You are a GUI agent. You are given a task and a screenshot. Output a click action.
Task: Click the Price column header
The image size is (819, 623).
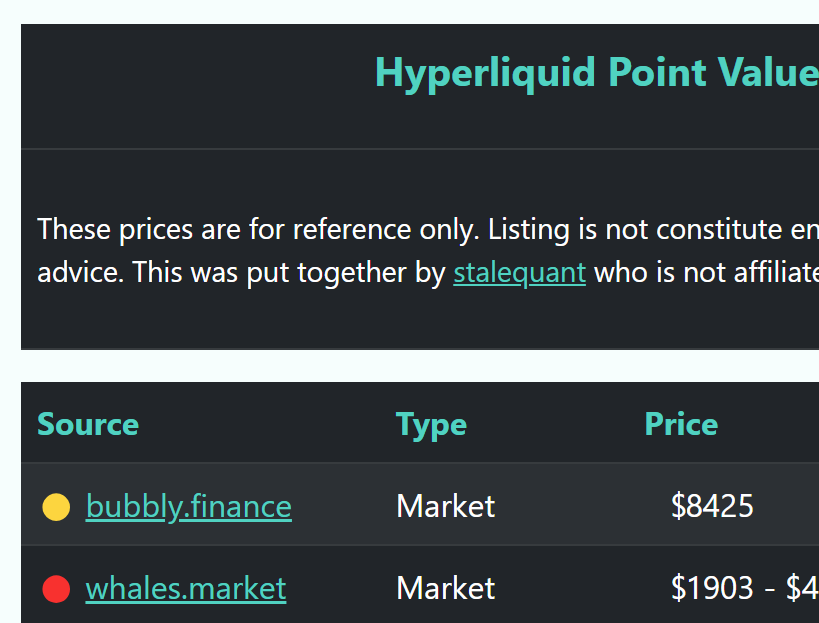pyautogui.click(x=681, y=424)
